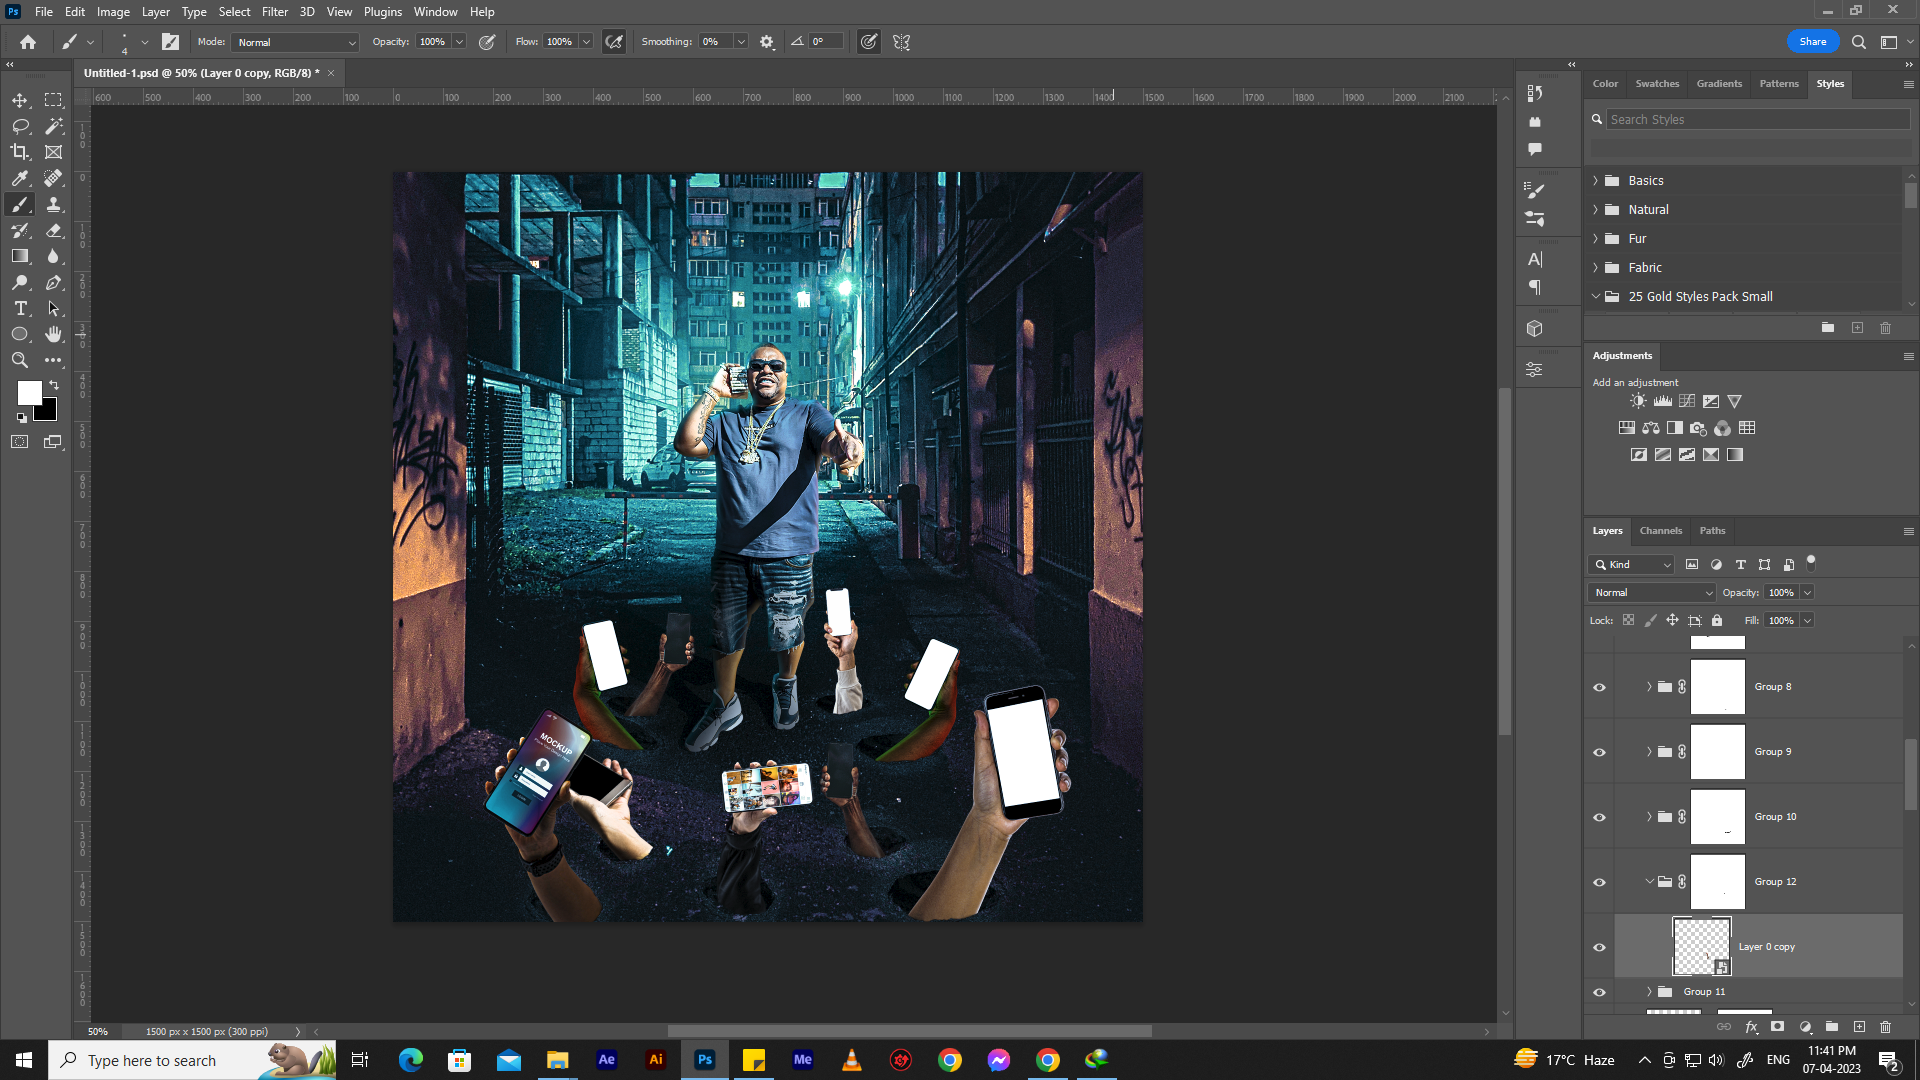
Task: Hide the Group 8 layer
Action: [1599, 687]
